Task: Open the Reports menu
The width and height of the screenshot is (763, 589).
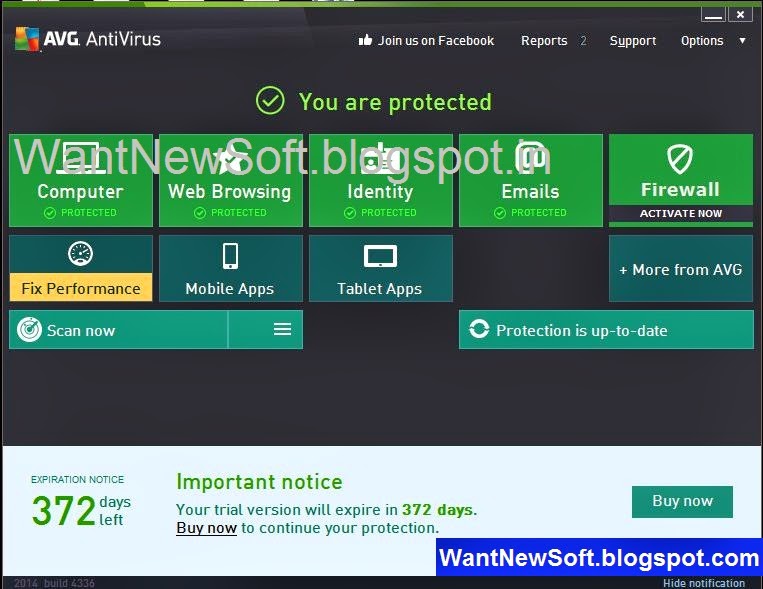Action: [x=544, y=41]
